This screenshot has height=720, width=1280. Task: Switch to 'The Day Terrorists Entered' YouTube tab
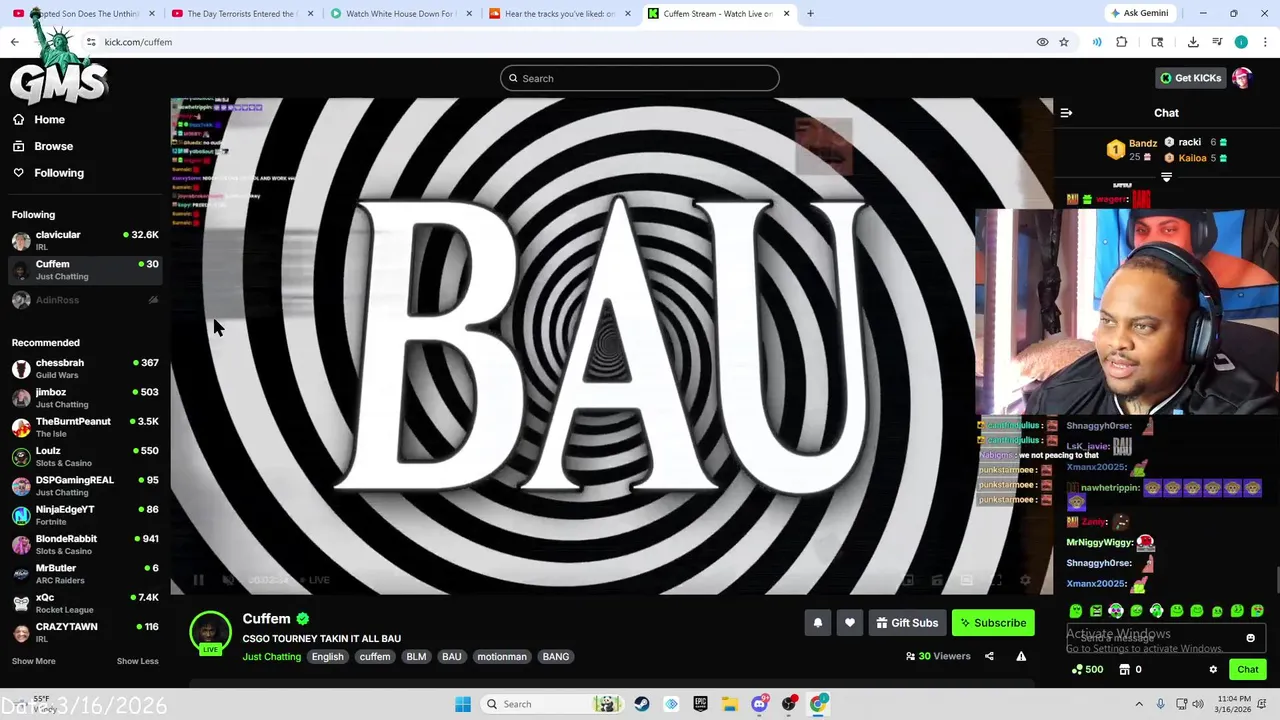click(240, 14)
